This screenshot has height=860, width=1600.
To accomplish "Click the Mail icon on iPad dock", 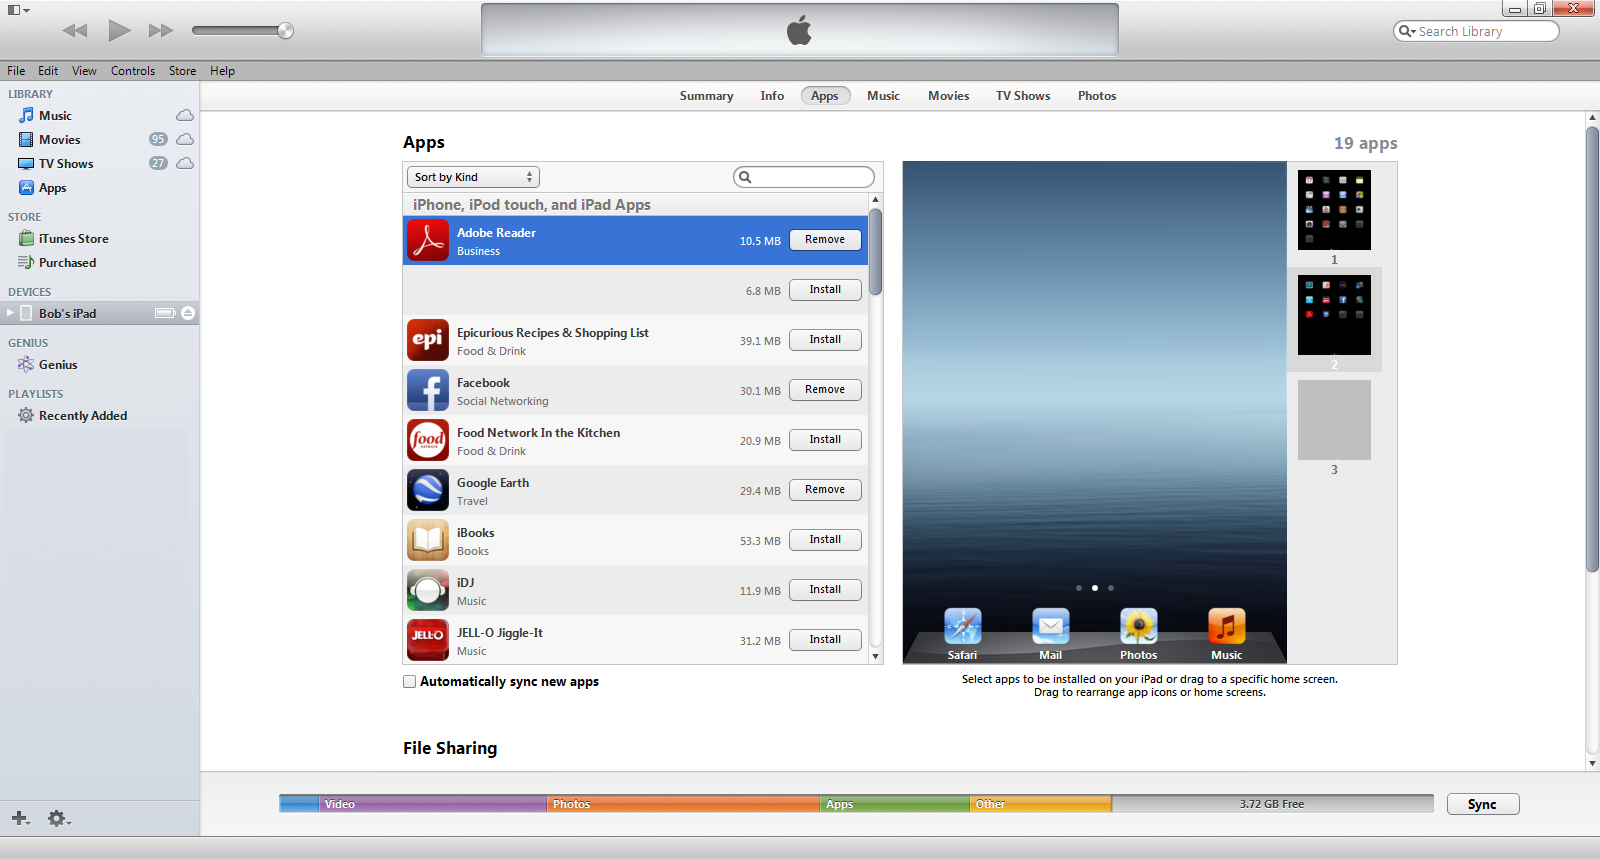I will pos(1050,627).
